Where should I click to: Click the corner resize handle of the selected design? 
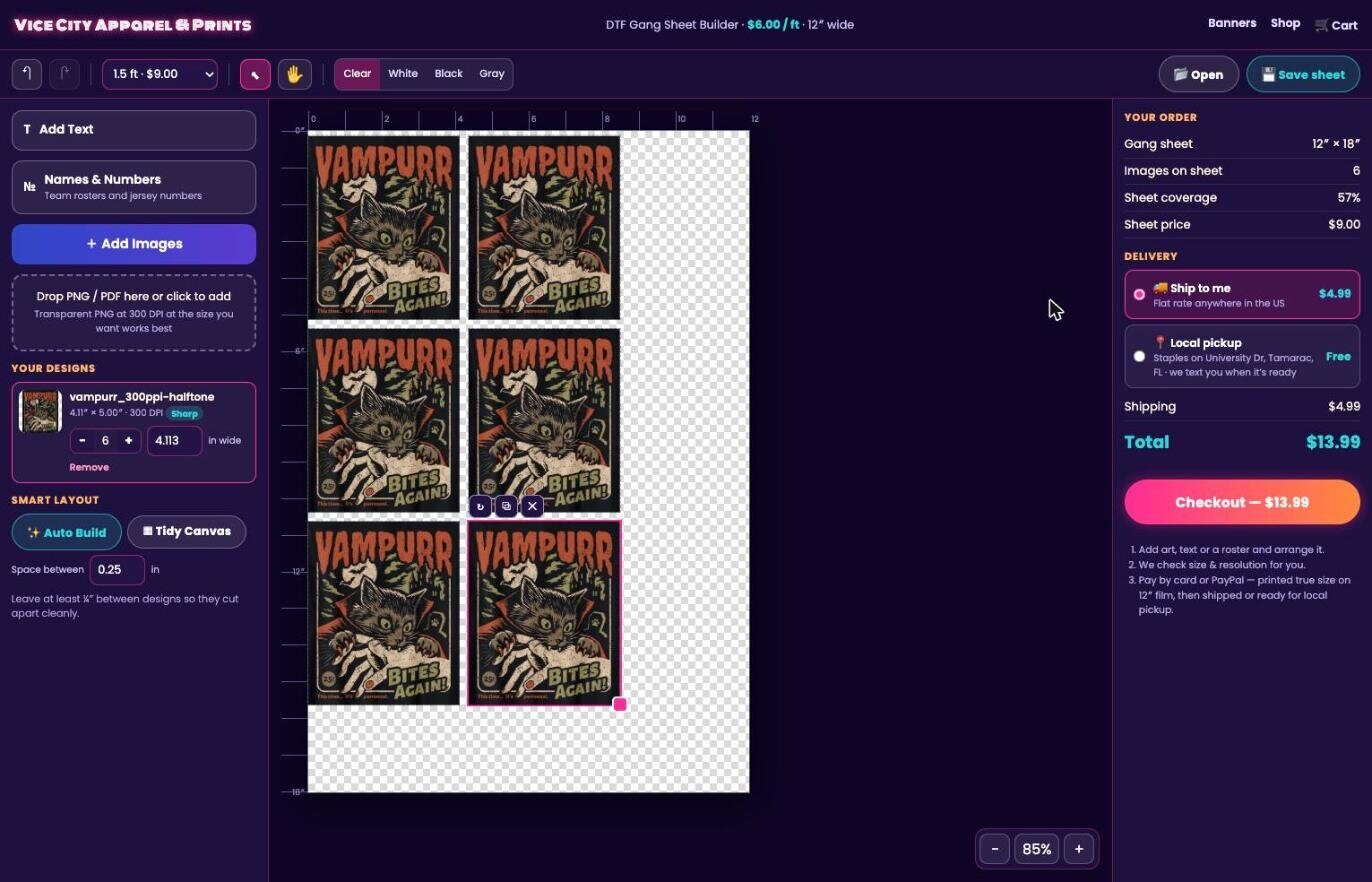pos(620,705)
